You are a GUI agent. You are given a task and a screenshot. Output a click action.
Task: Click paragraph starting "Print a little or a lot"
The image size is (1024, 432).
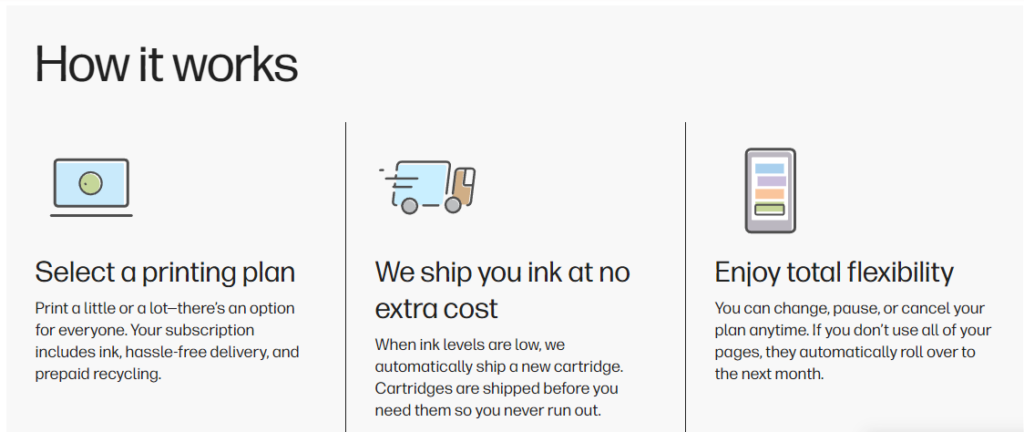167,341
